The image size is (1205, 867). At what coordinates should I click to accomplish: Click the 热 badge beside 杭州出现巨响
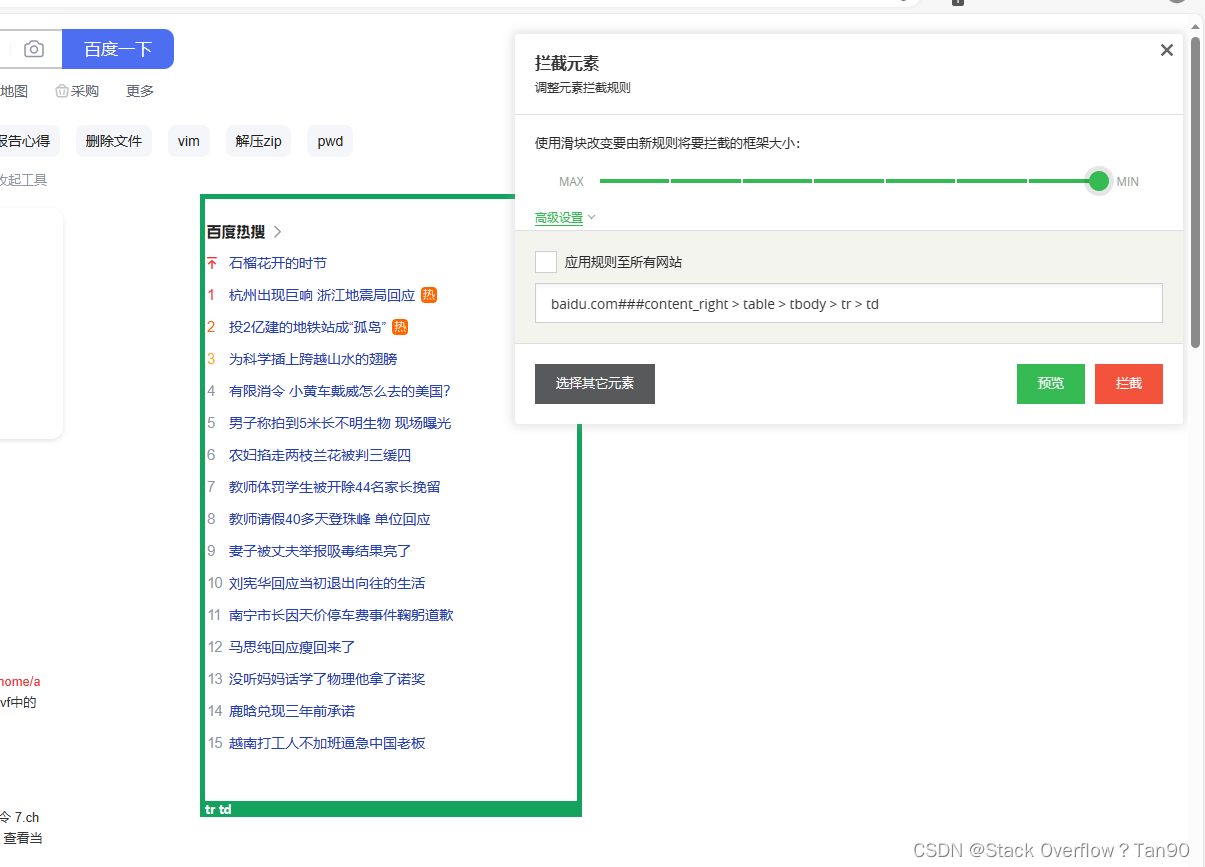[x=429, y=295]
